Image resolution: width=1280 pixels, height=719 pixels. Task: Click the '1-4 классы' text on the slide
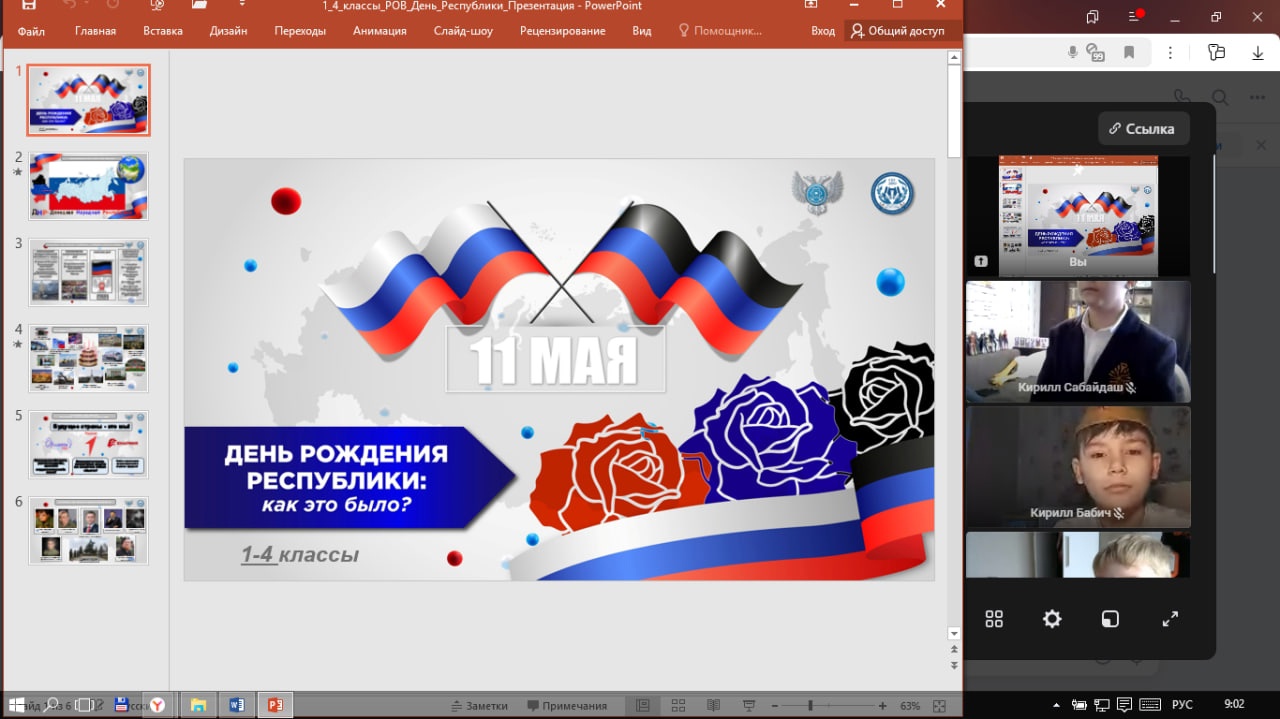coord(299,555)
